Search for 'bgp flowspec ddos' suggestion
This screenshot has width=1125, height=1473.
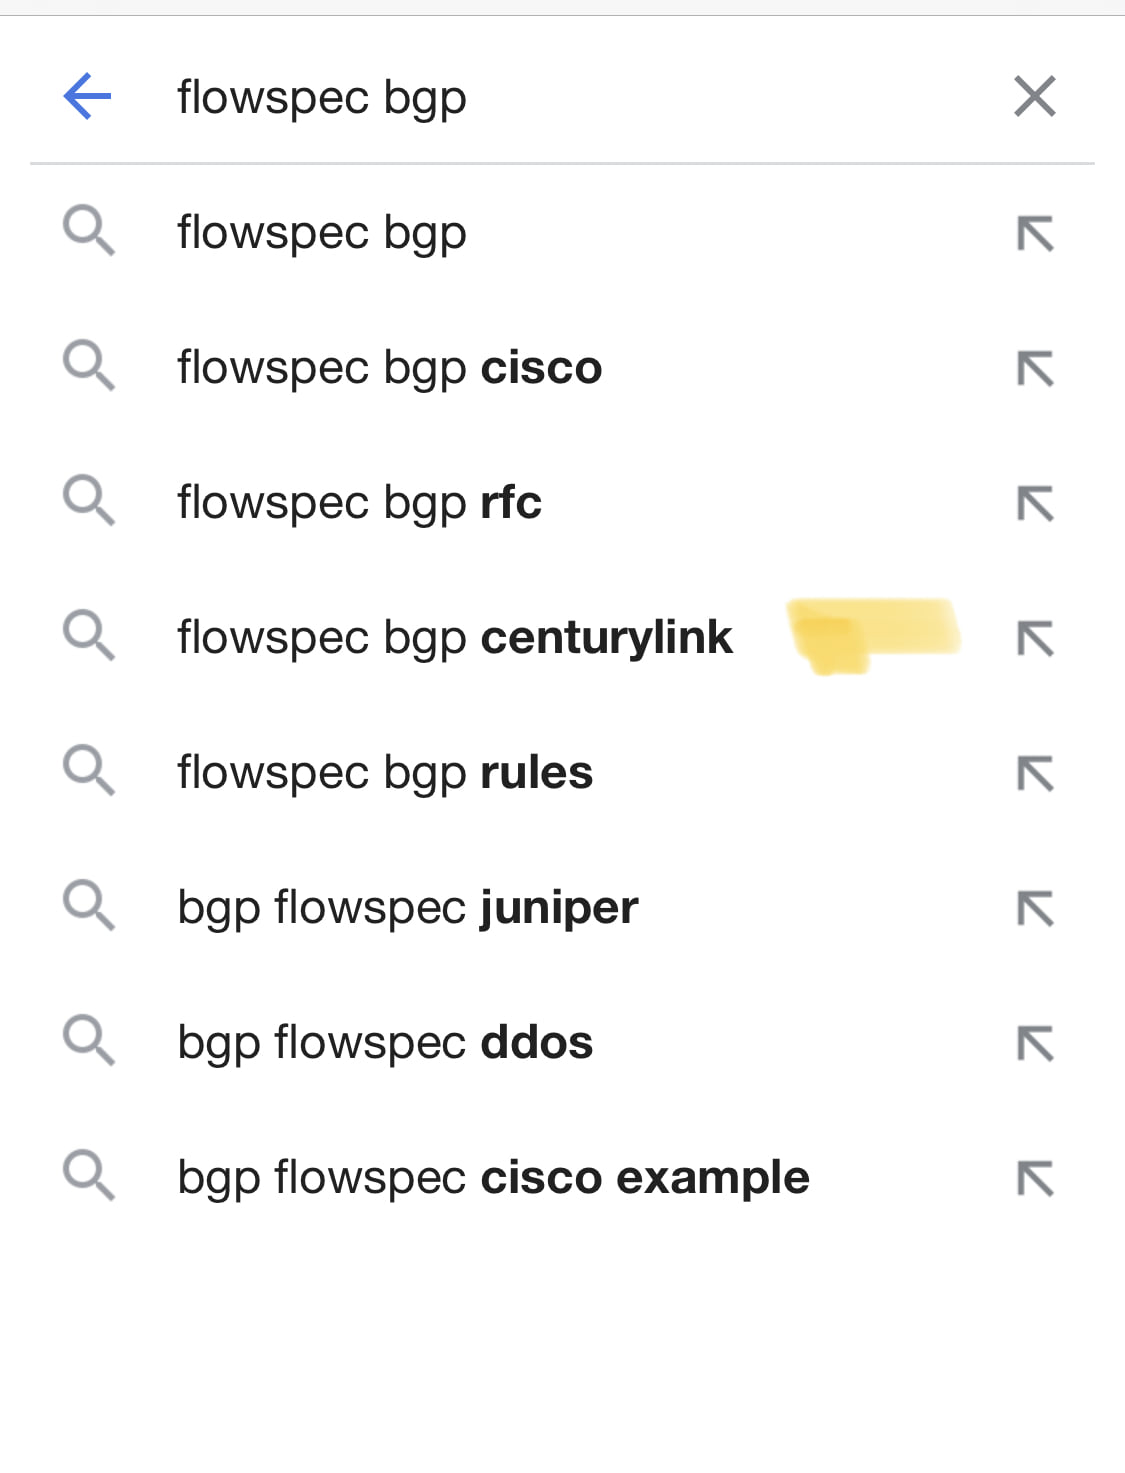[x=385, y=1043]
